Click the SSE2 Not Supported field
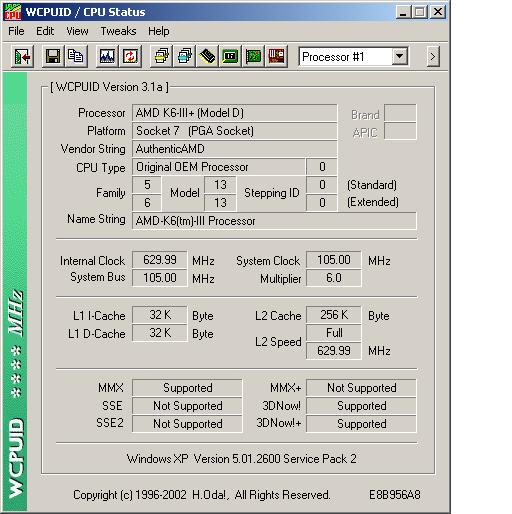This screenshot has width=512, height=514. 187,424
